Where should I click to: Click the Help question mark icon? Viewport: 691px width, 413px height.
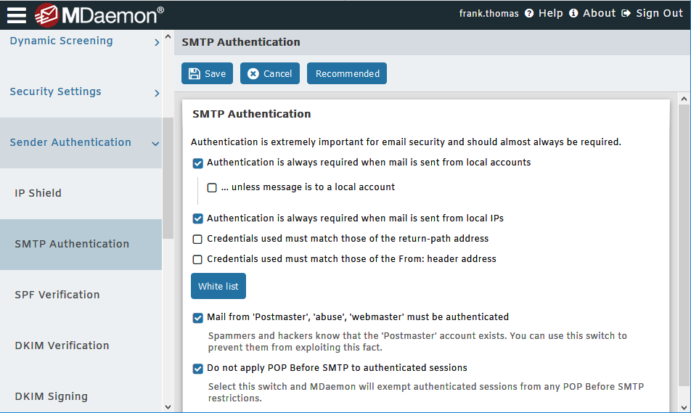click(529, 13)
